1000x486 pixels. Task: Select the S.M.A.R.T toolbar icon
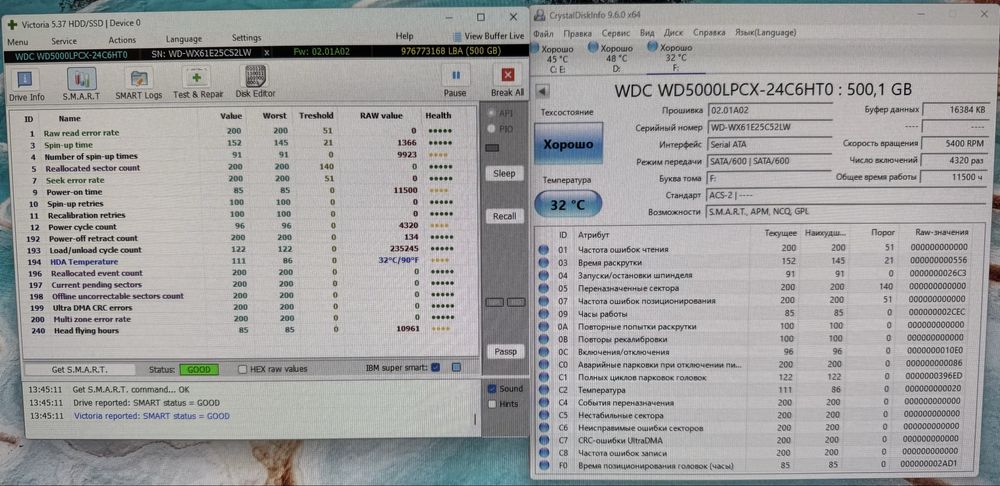tap(82, 79)
